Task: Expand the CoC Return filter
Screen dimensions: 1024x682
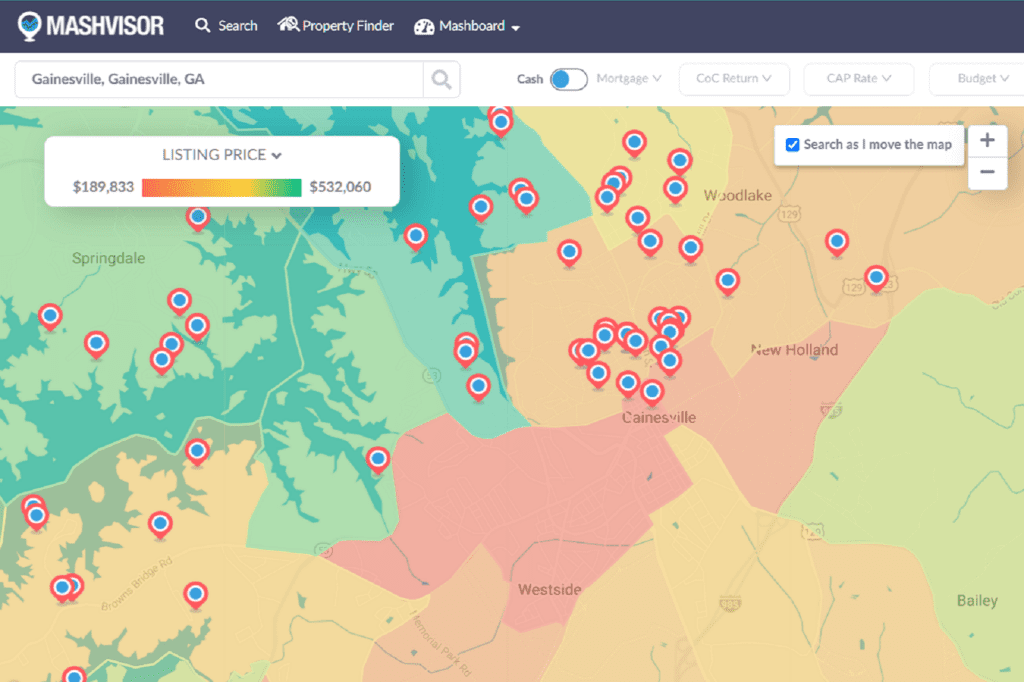Action: tap(734, 78)
